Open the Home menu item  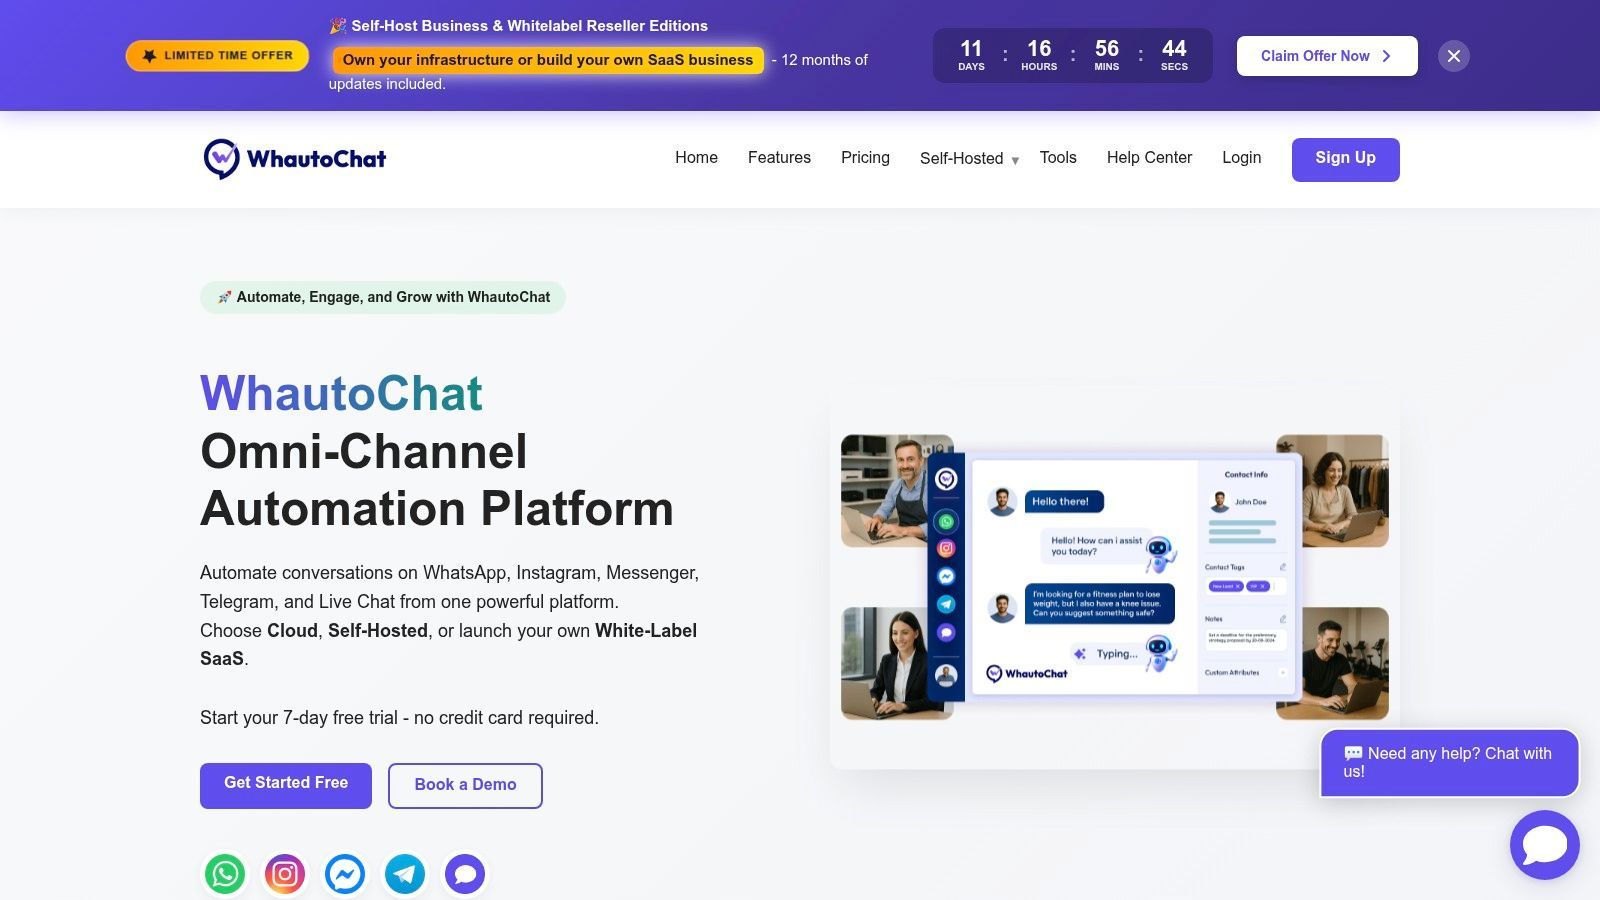click(696, 158)
